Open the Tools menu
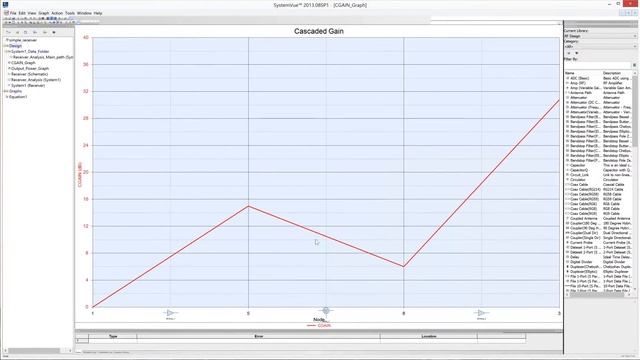This screenshot has width=640, height=360. click(x=70, y=13)
